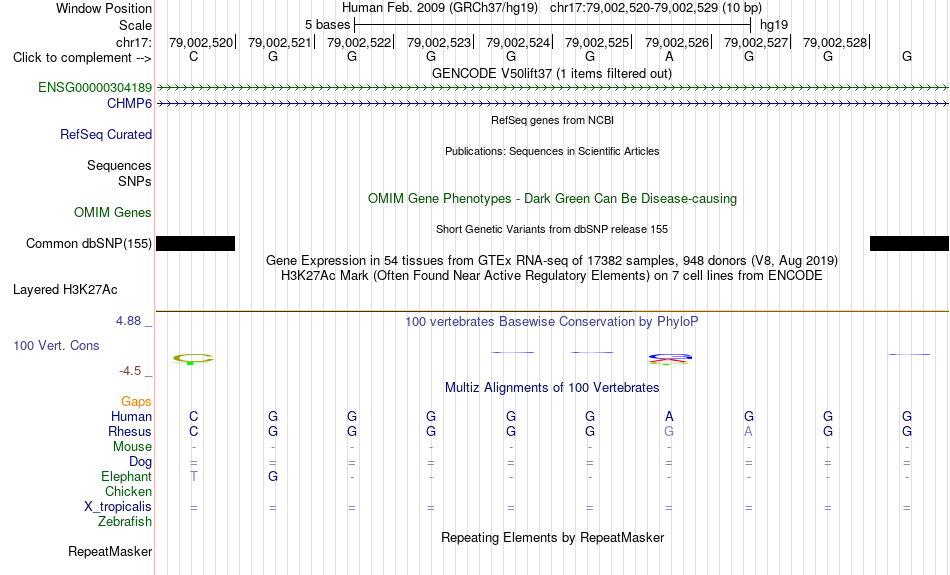Screen dimensions: 950x575
Task: Click the GENCODE V50lift37 track title
Action: [x=551, y=73]
